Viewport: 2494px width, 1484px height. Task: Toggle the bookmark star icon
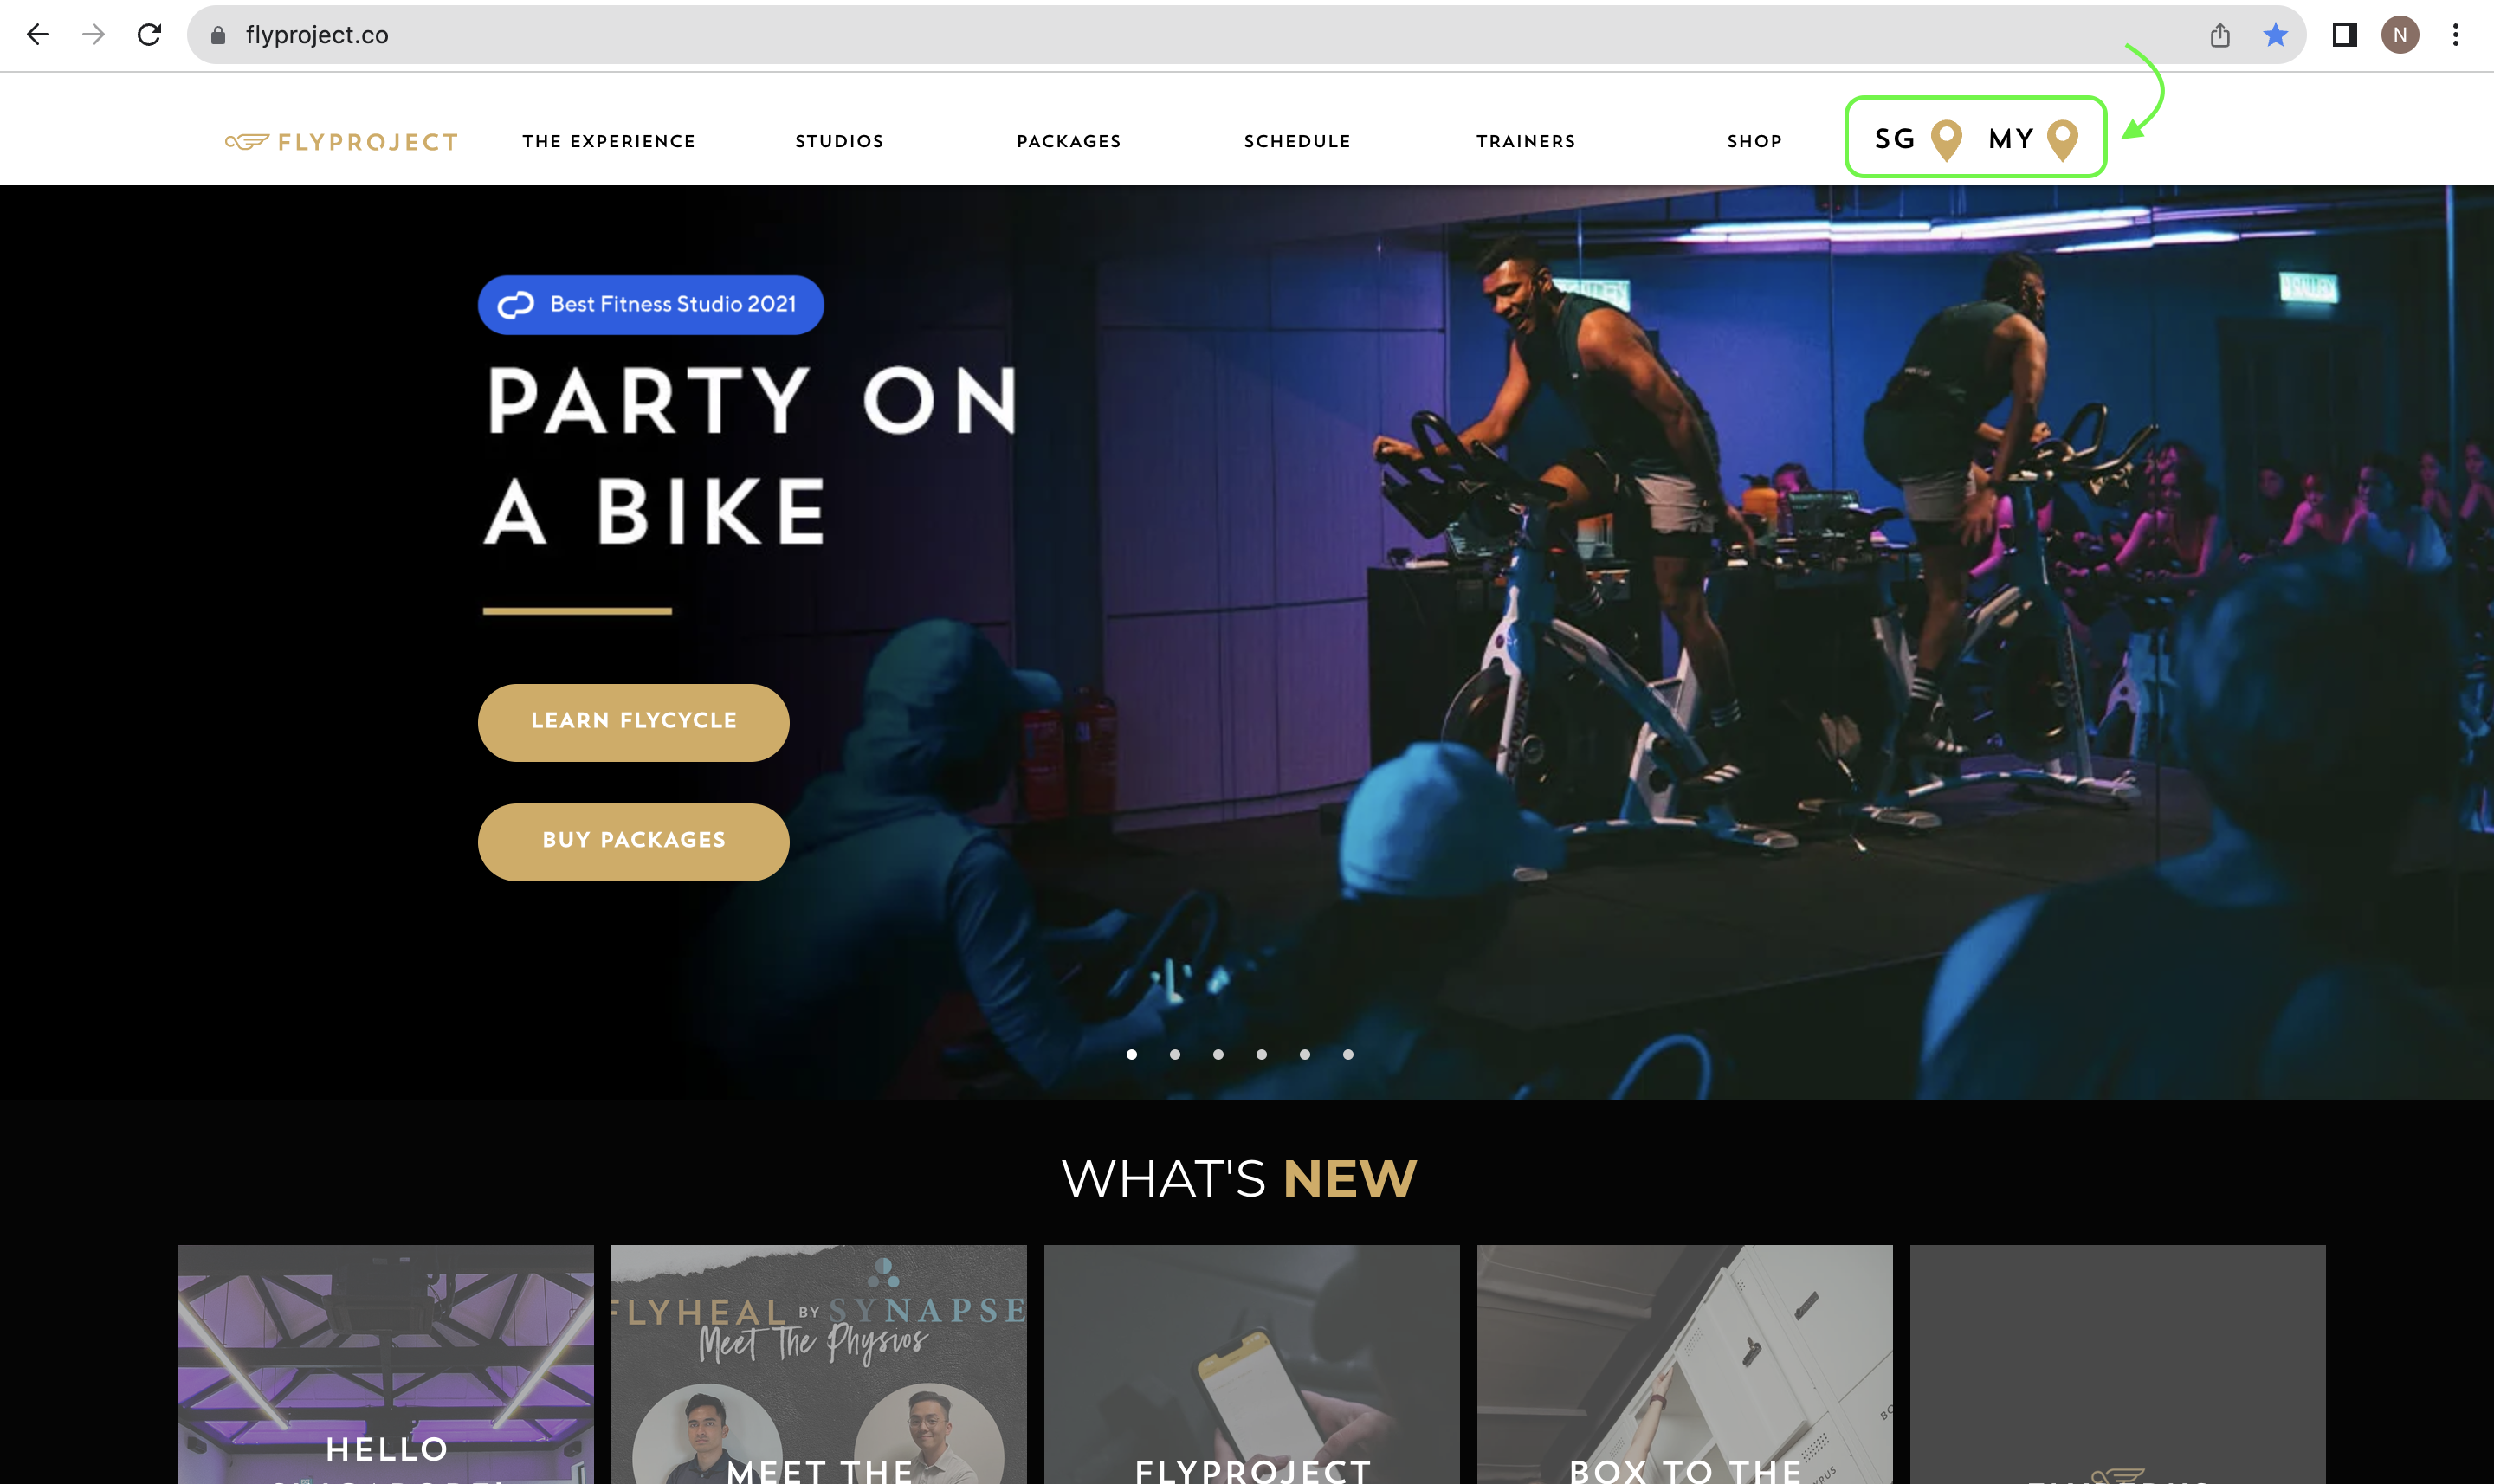point(2276,35)
